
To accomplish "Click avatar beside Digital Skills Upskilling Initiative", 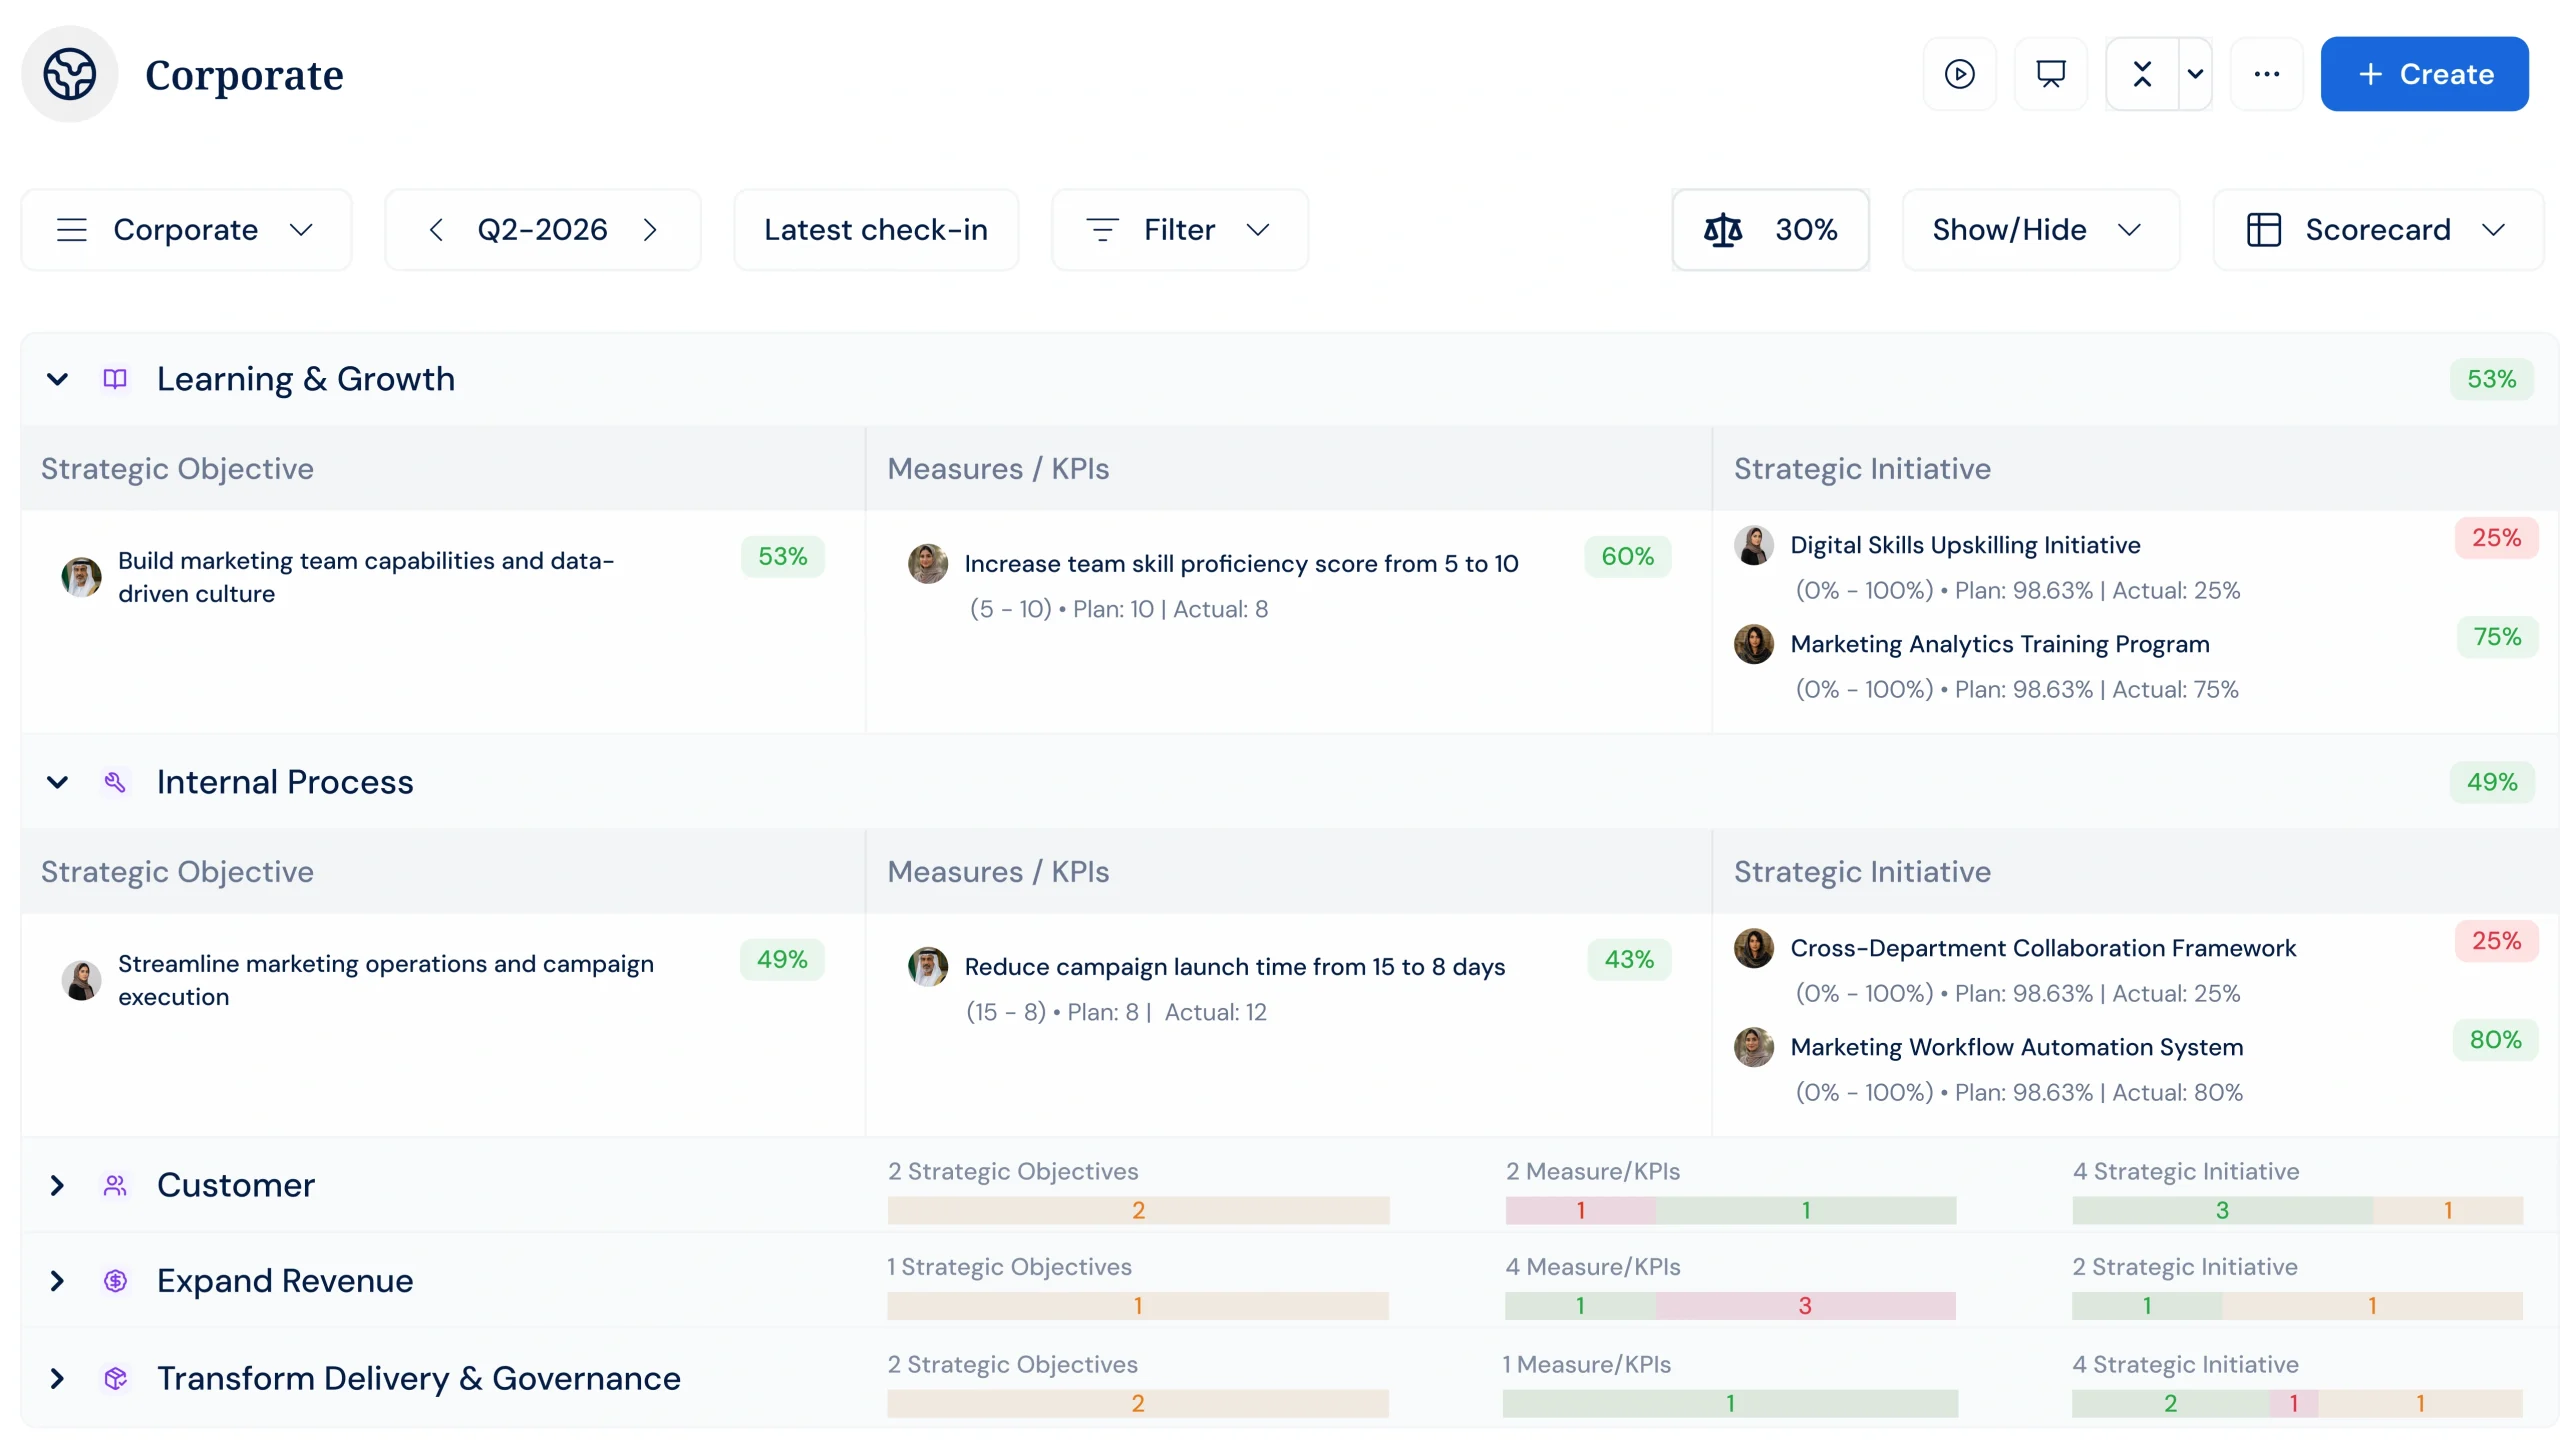I will (1753, 545).
